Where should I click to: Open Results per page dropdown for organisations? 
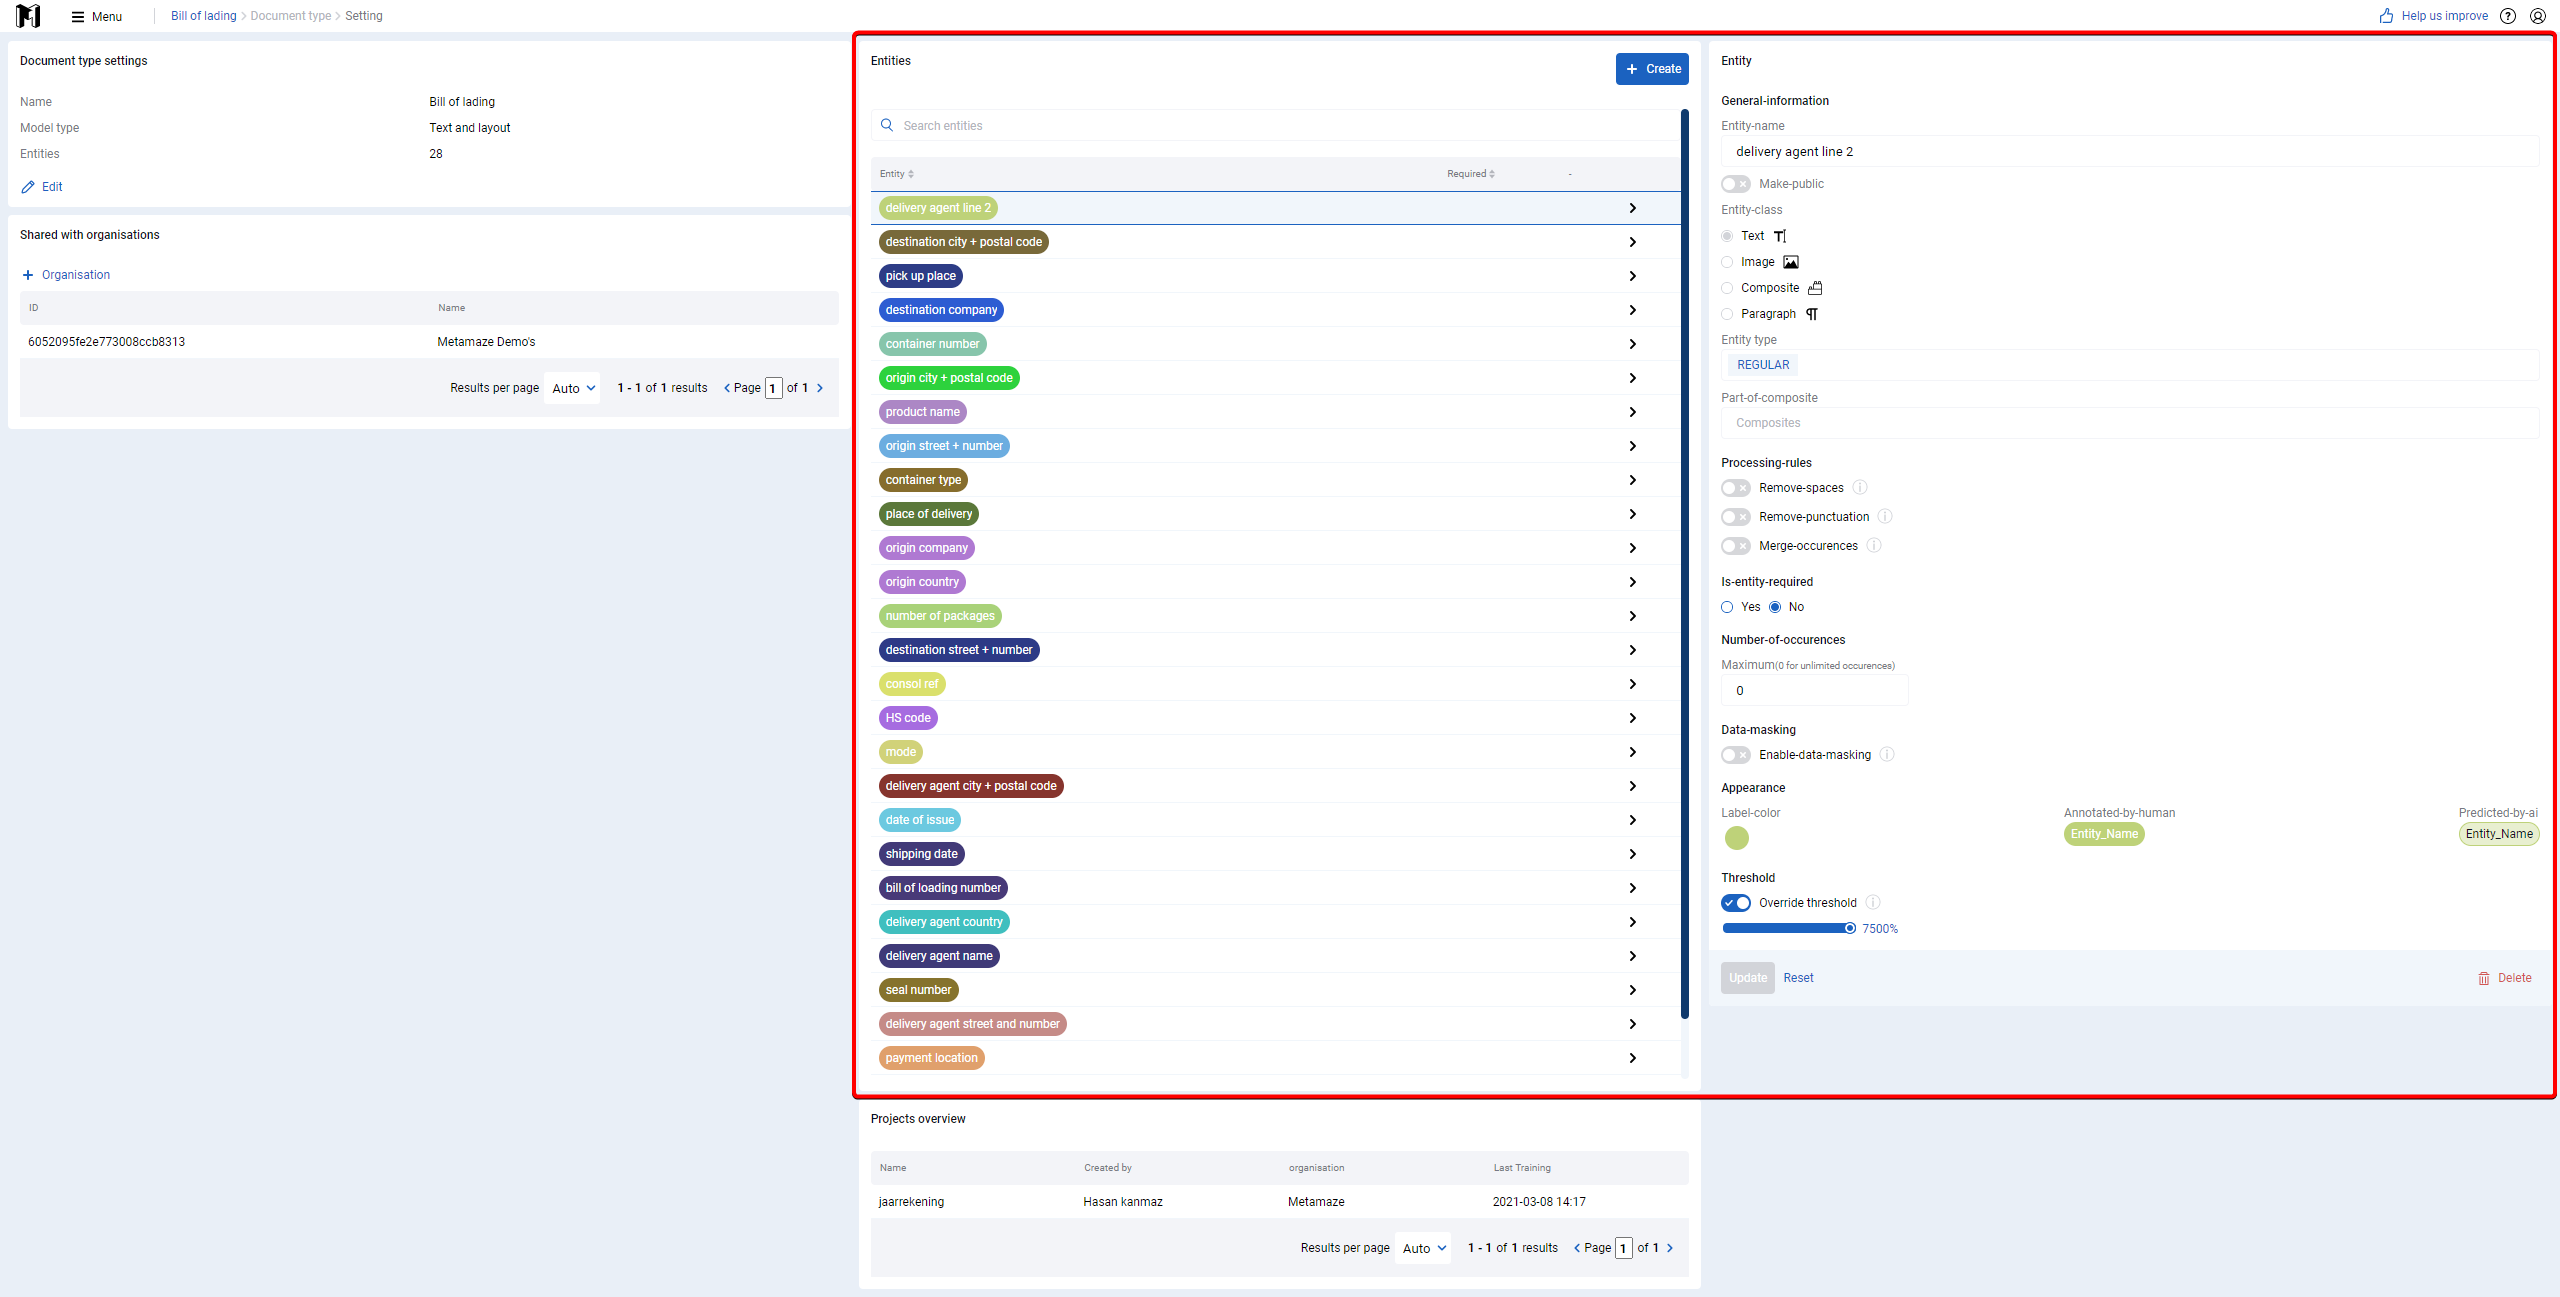tap(574, 388)
